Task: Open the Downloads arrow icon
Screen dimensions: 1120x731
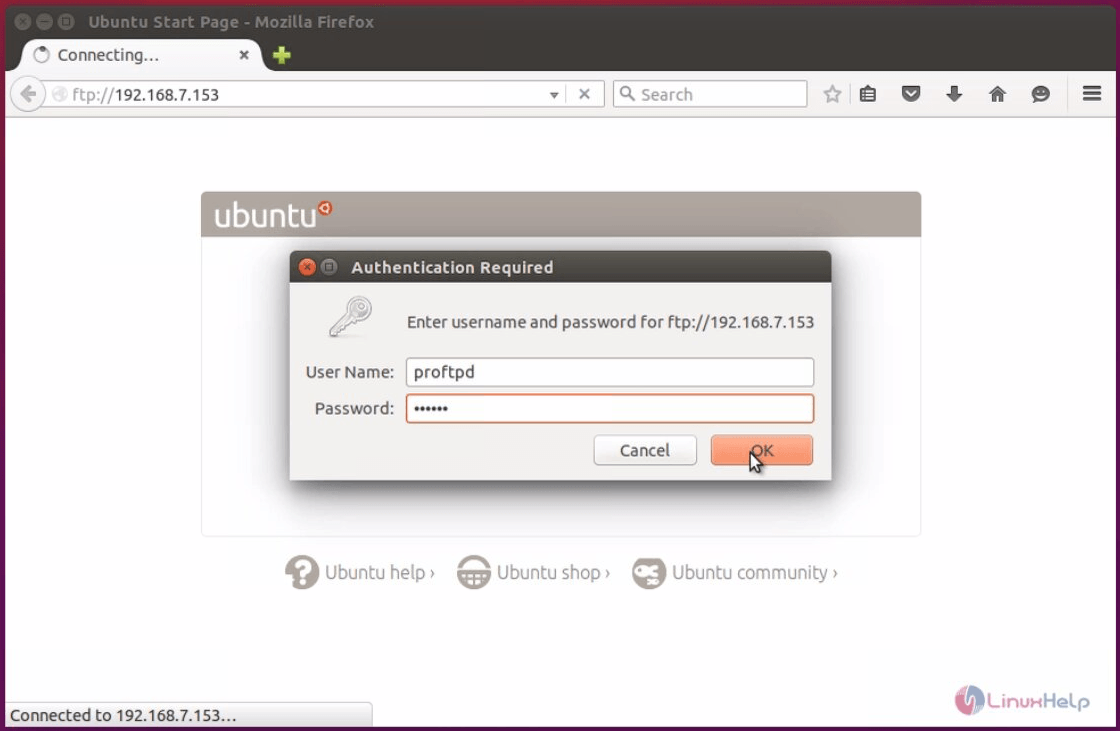Action: pyautogui.click(x=954, y=94)
